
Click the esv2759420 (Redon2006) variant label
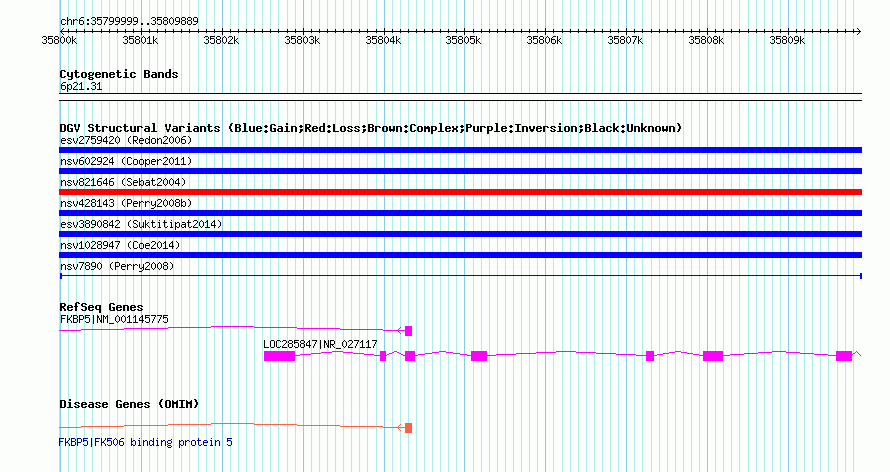tap(126, 140)
